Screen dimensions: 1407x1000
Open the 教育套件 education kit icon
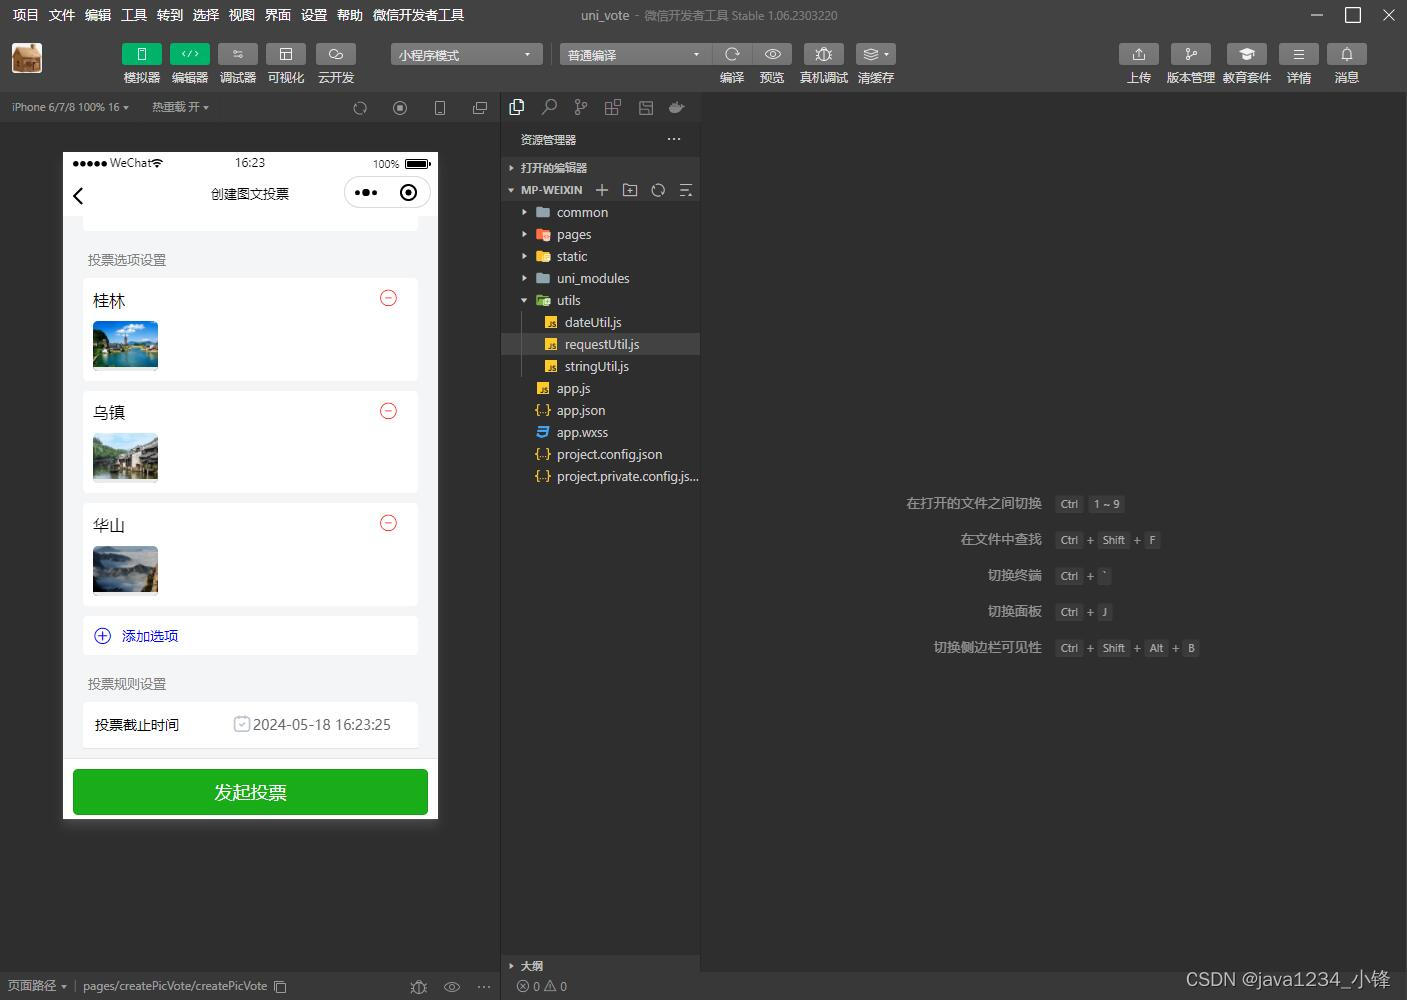1246,54
